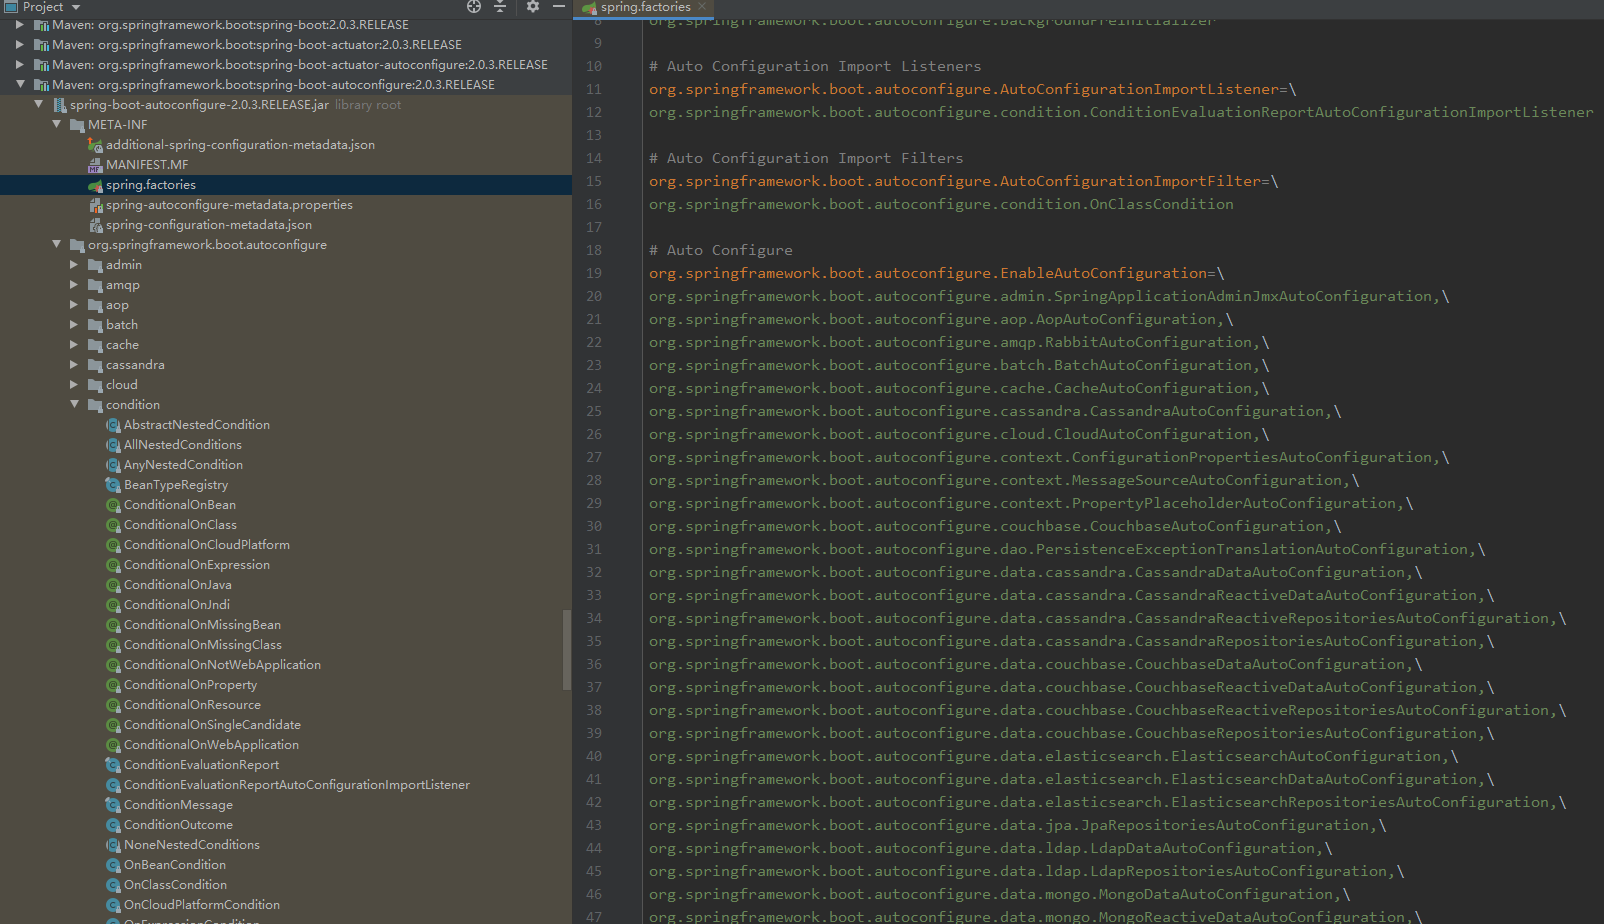This screenshot has height=924, width=1604.
Task: Click OnClassCondition entry on line 16
Action: (x=941, y=204)
